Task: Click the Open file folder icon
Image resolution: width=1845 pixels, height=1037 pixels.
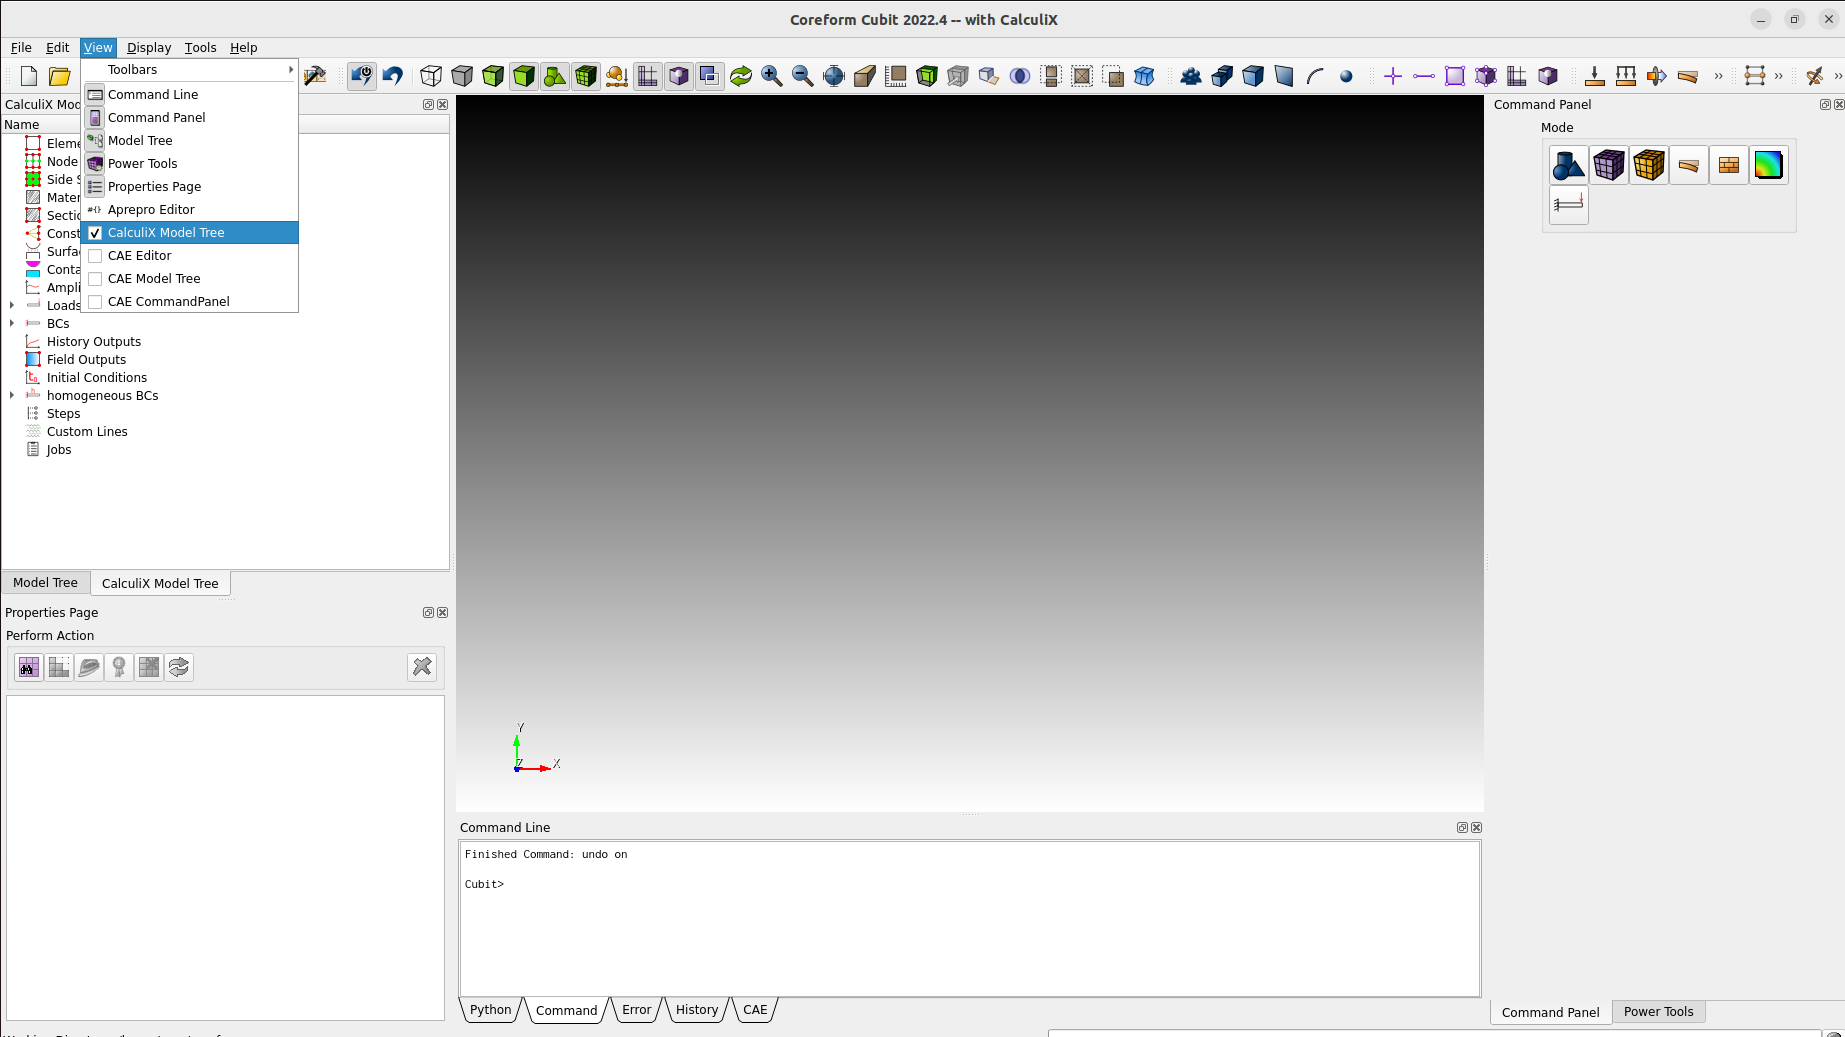Action: point(60,76)
